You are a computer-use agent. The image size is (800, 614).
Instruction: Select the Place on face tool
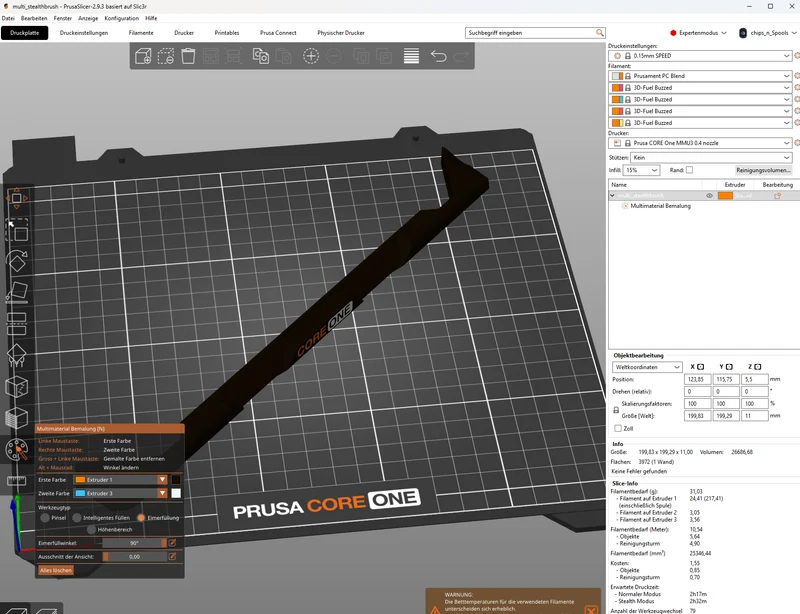(16, 292)
